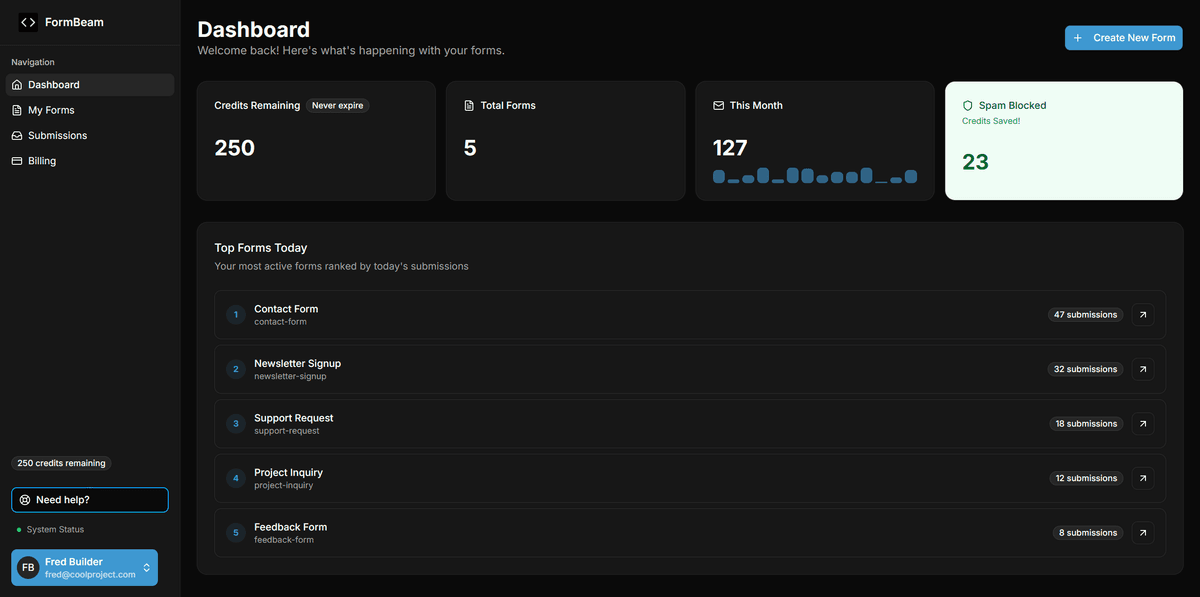Viewport: 1200px width, 597px height.
Task: Select the Billing card icon
Action: click(x=16, y=160)
